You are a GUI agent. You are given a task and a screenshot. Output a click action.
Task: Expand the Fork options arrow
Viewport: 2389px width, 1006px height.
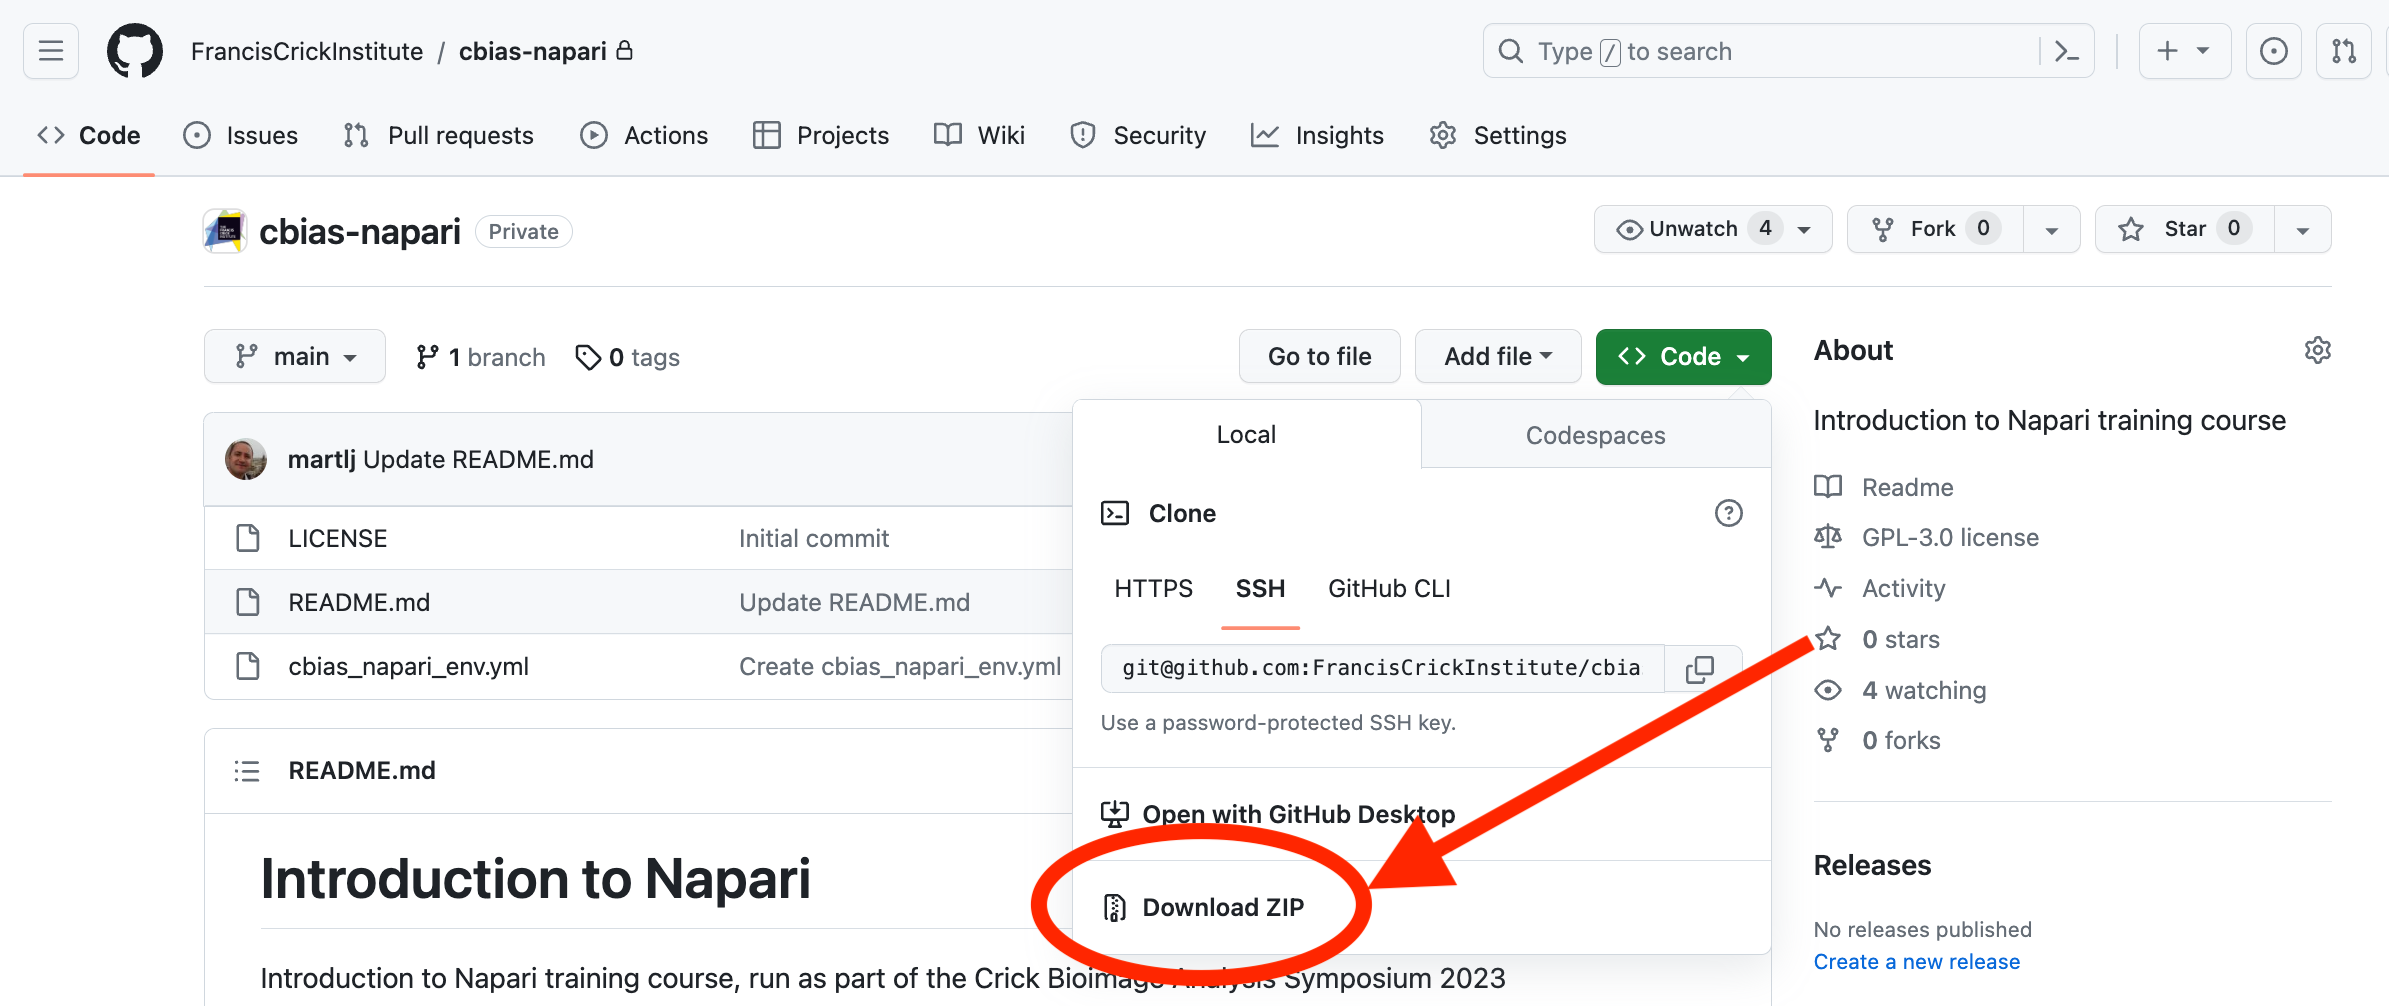pos(2052,230)
